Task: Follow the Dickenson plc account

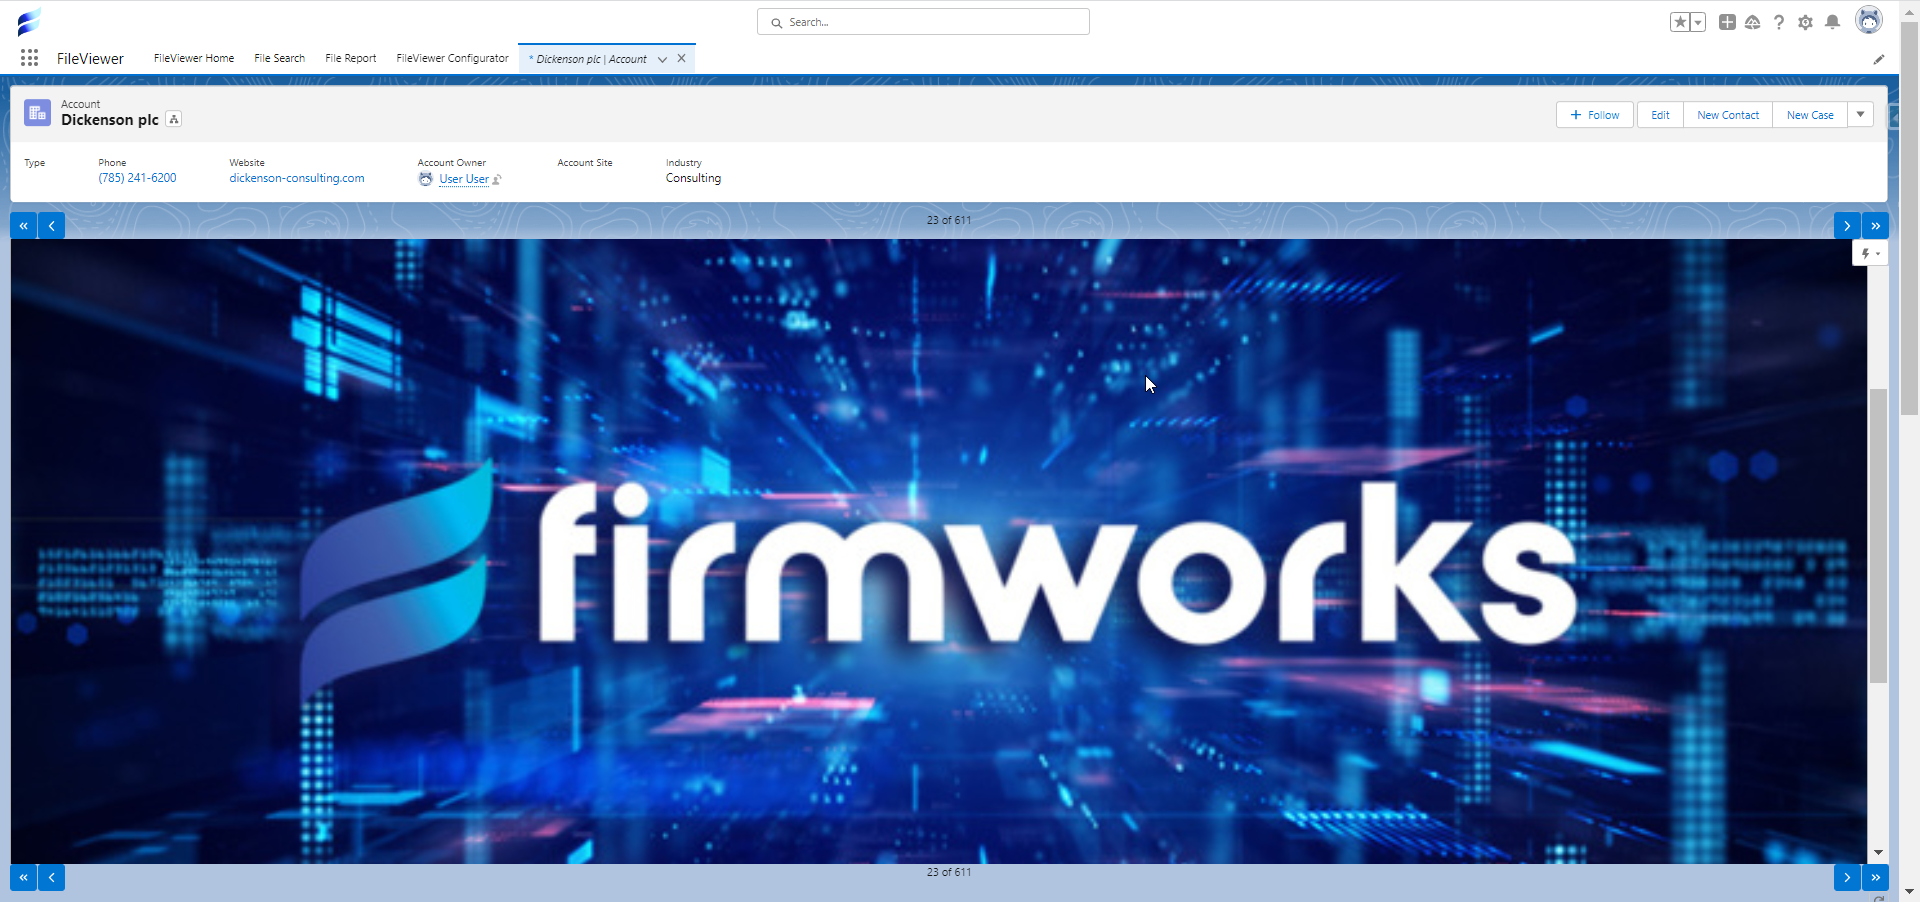Action: click(1595, 115)
